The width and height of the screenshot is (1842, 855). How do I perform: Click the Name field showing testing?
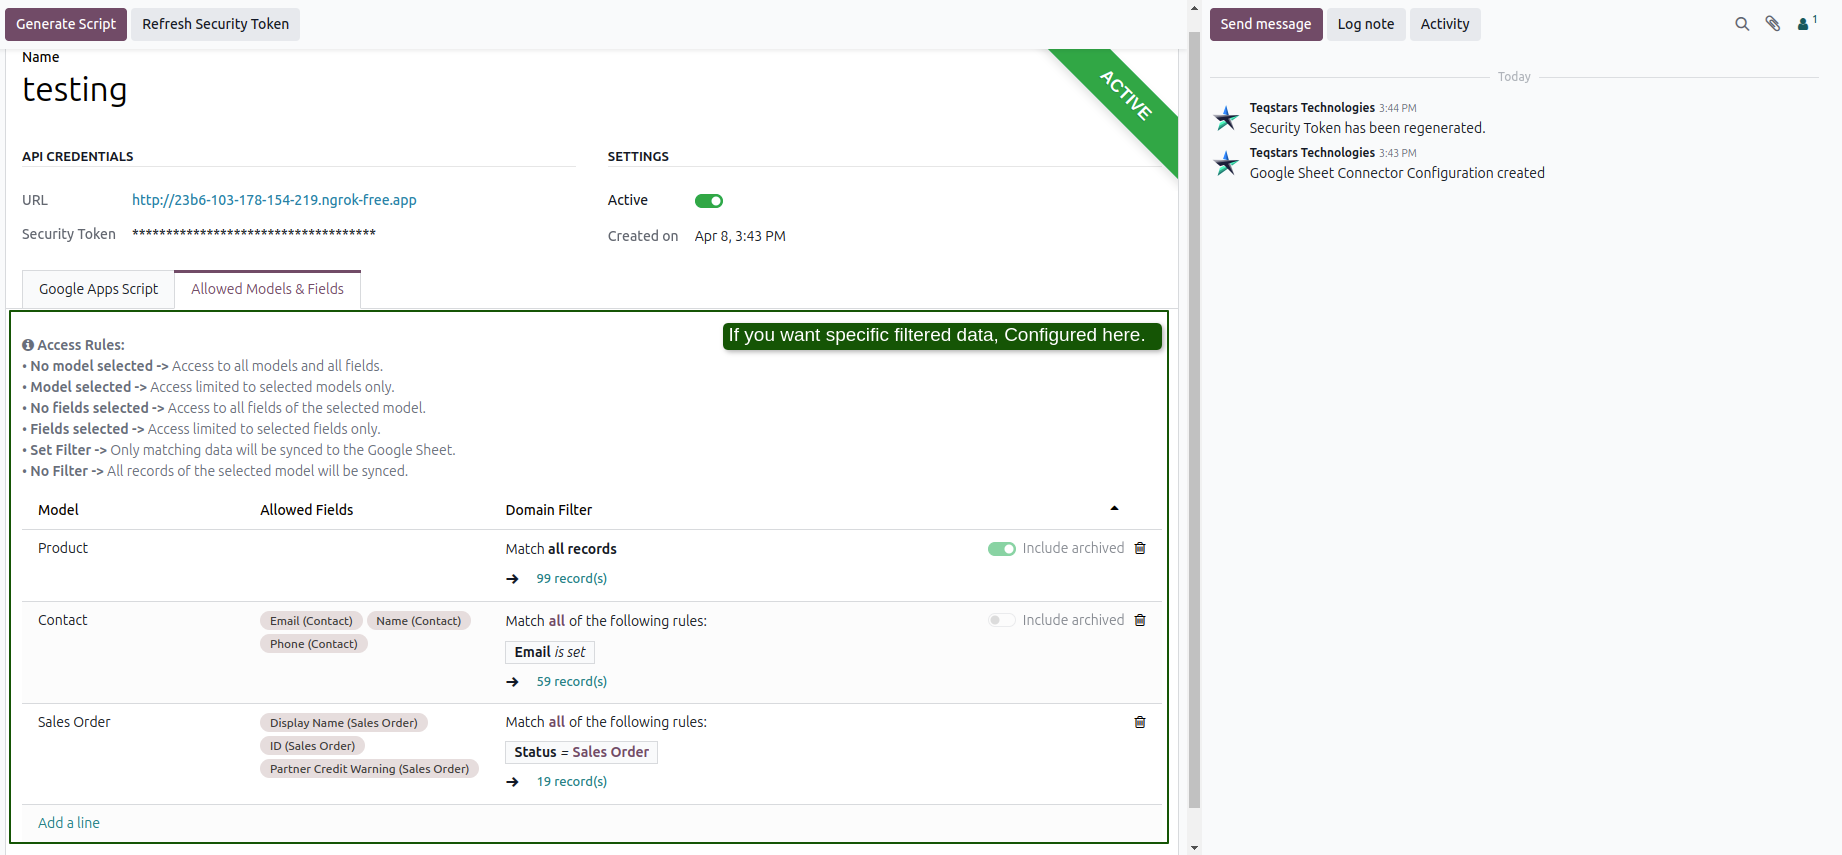coord(75,90)
